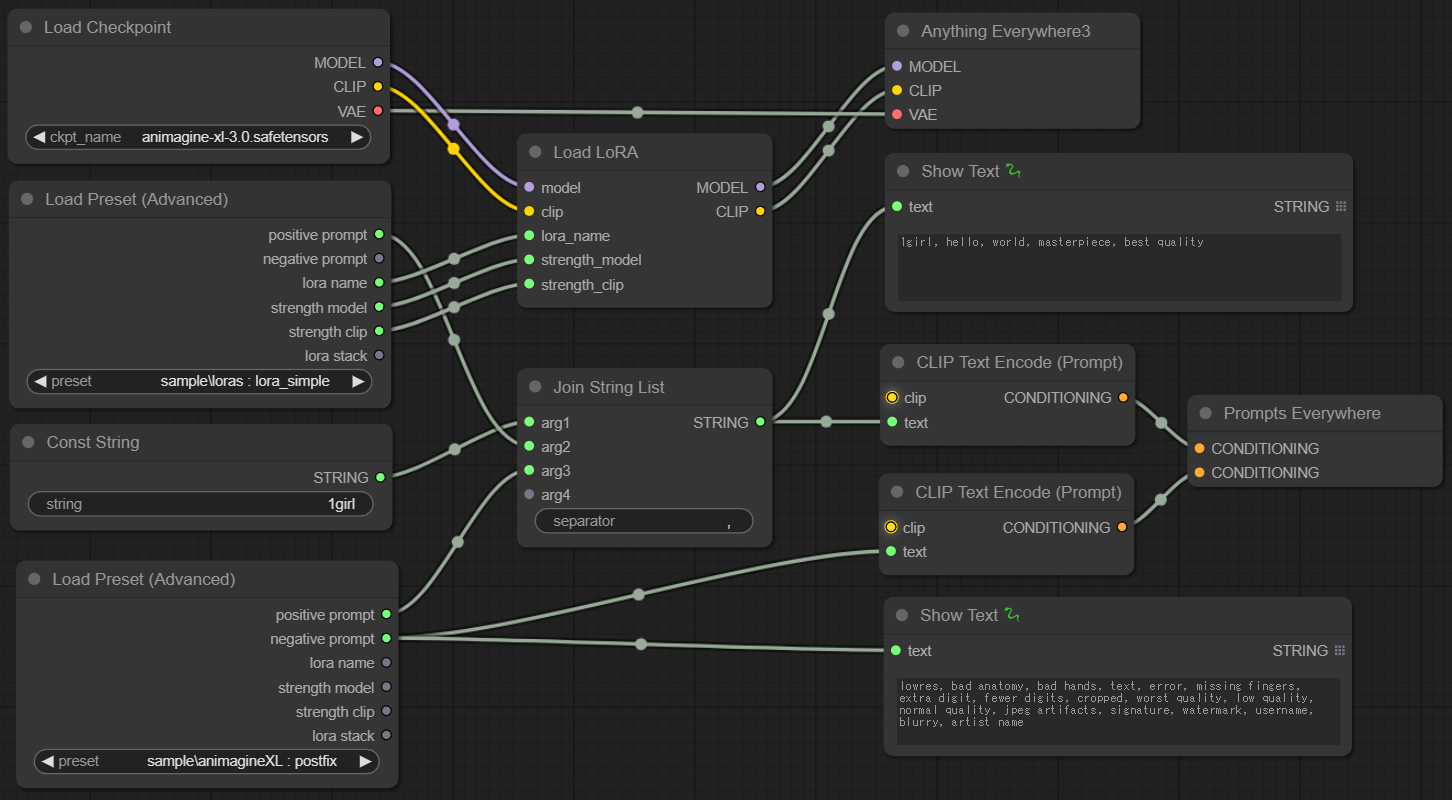The height and width of the screenshot is (800, 1452).
Task: Open preset dropdown showing sample\loras : lora_simple
Action: click(x=199, y=381)
